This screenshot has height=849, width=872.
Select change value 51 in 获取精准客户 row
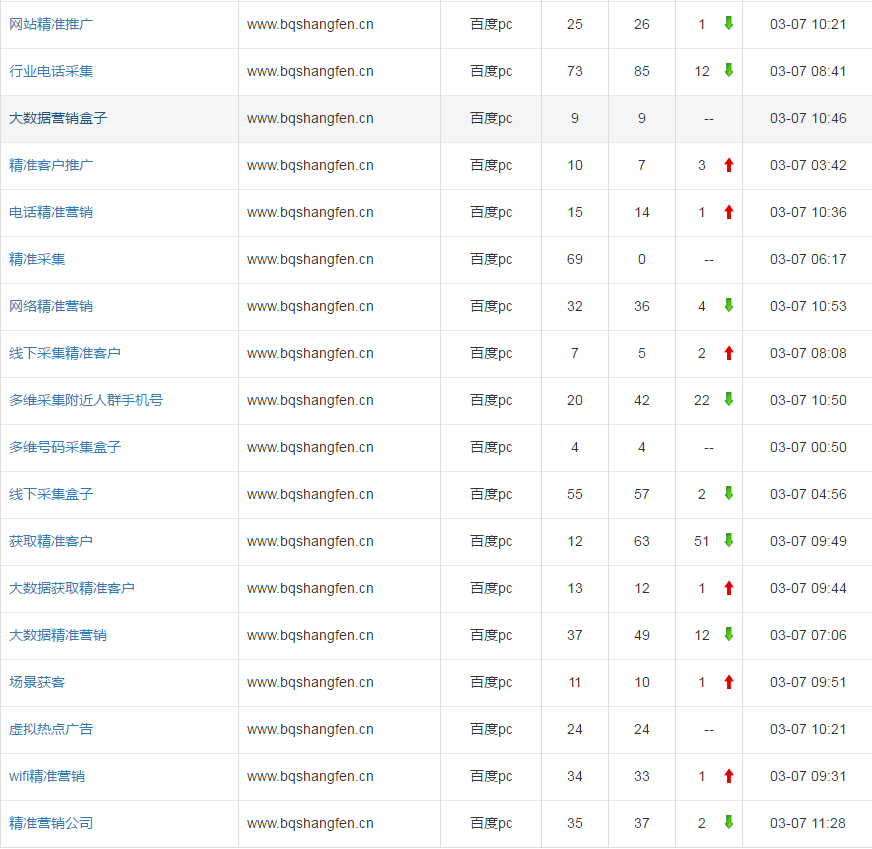tap(702, 541)
